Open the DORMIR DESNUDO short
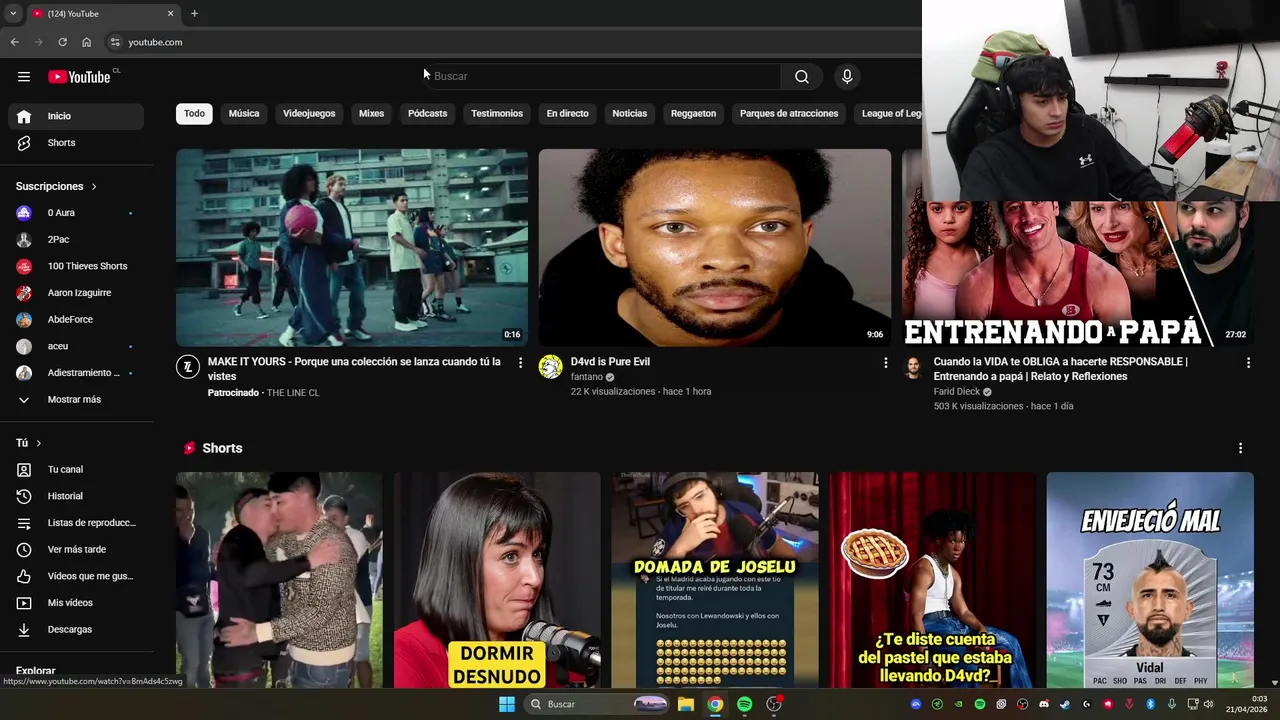The height and width of the screenshot is (720, 1280). 497,580
